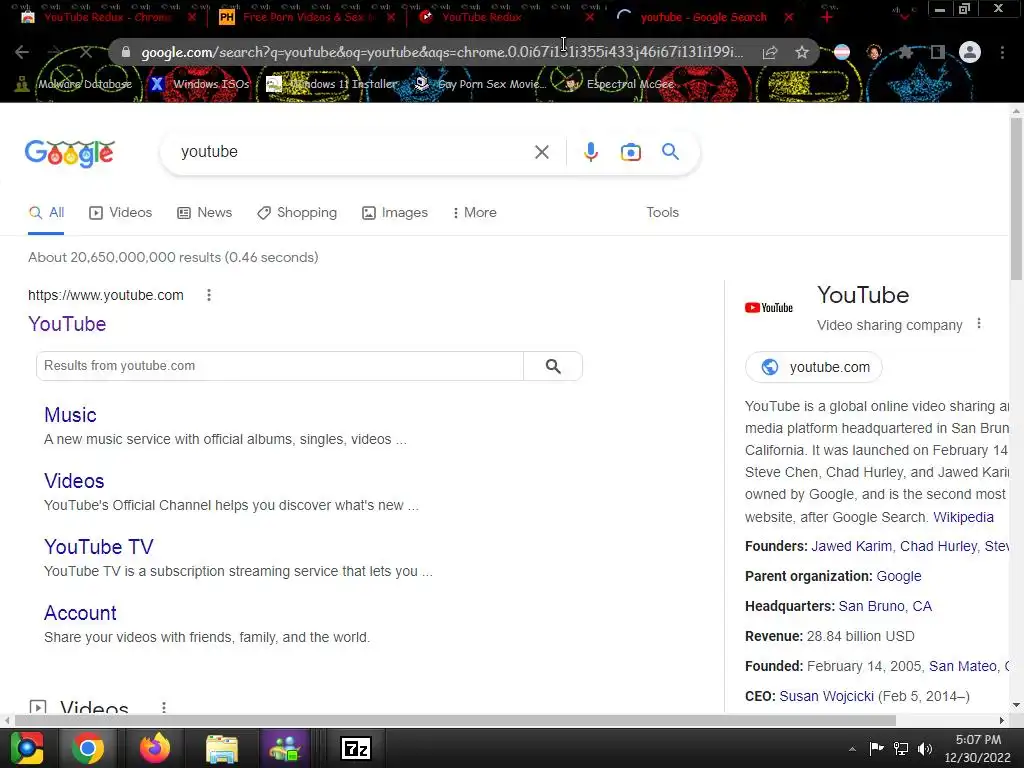Open the Account sitelink
Viewport: 1024px width, 768px height.
click(x=80, y=613)
